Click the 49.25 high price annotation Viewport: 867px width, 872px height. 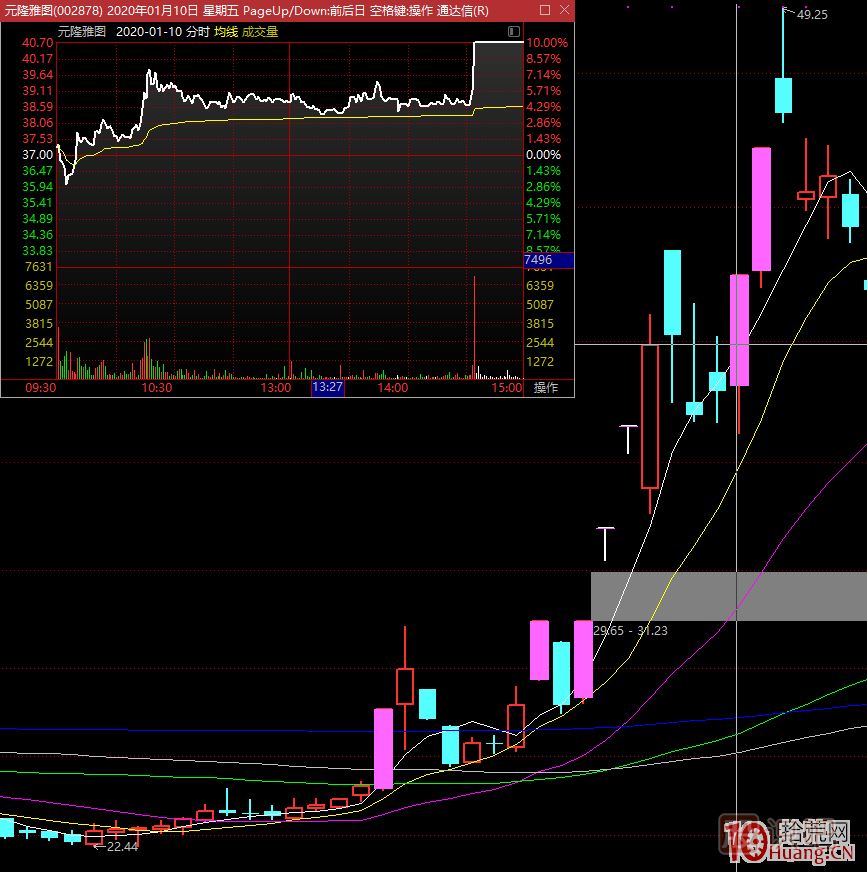(x=811, y=15)
